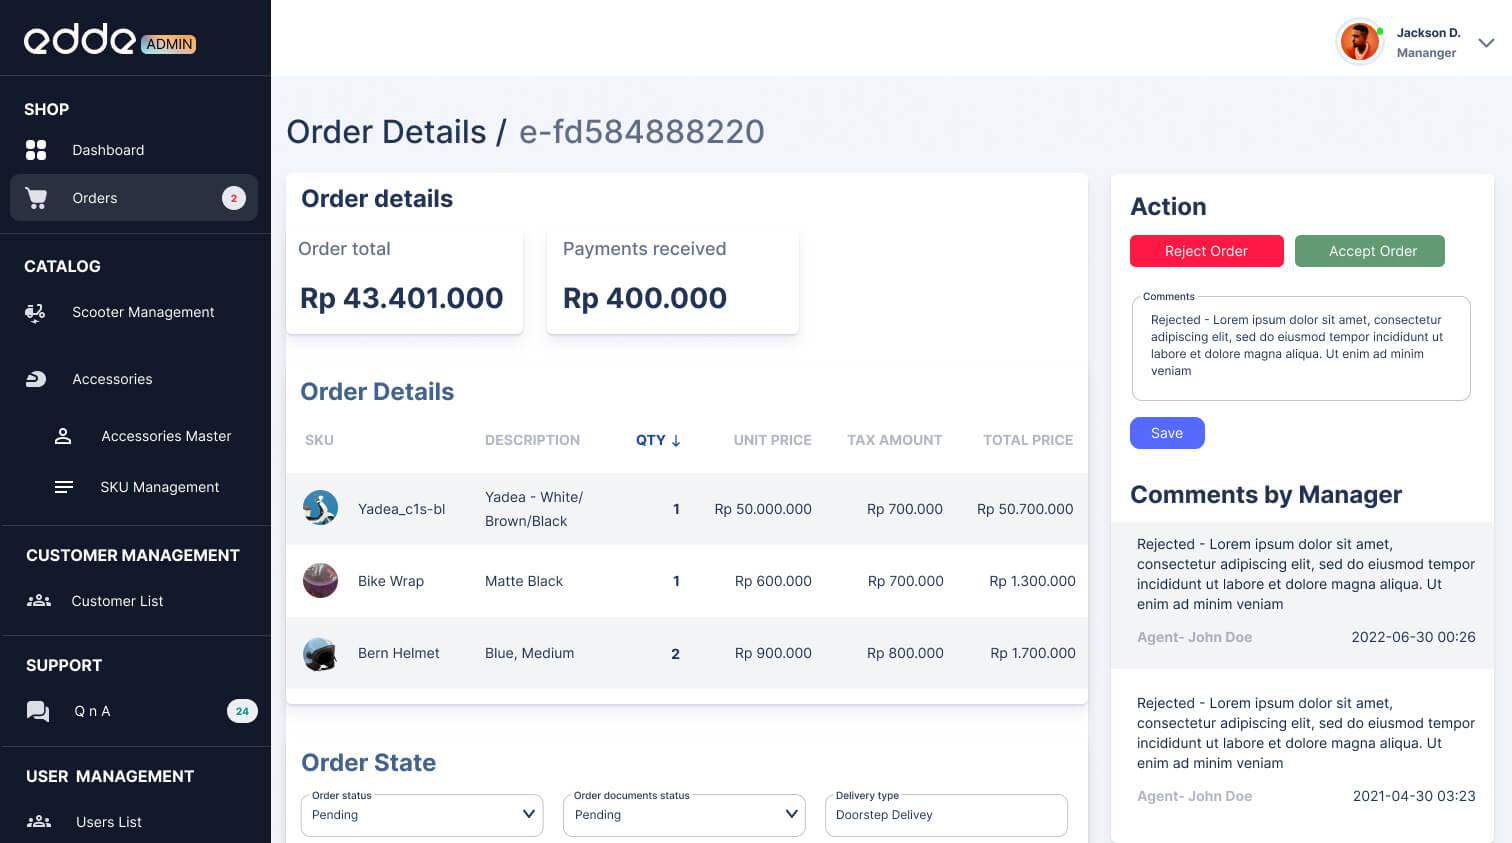Click the Dashboard grid icon

(x=36, y=150)
